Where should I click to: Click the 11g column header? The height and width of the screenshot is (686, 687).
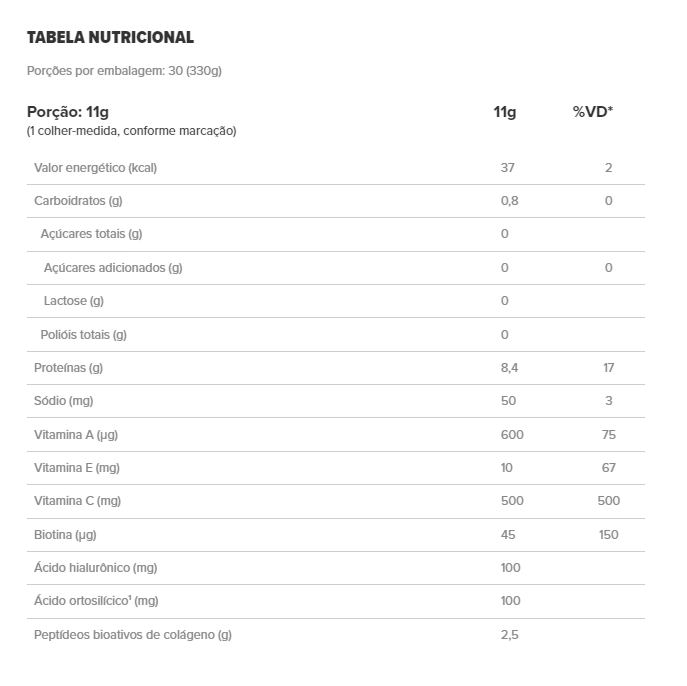[x=505, y=112]
